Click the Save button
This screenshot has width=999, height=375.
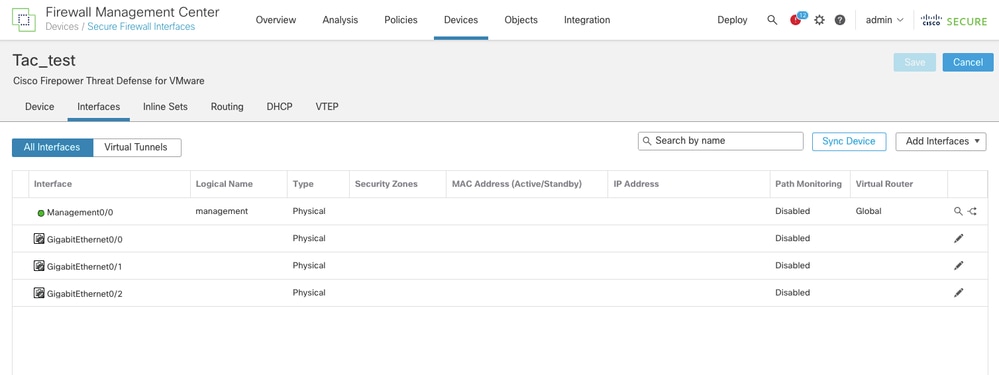pyautogui.click(x=914, y=62)
